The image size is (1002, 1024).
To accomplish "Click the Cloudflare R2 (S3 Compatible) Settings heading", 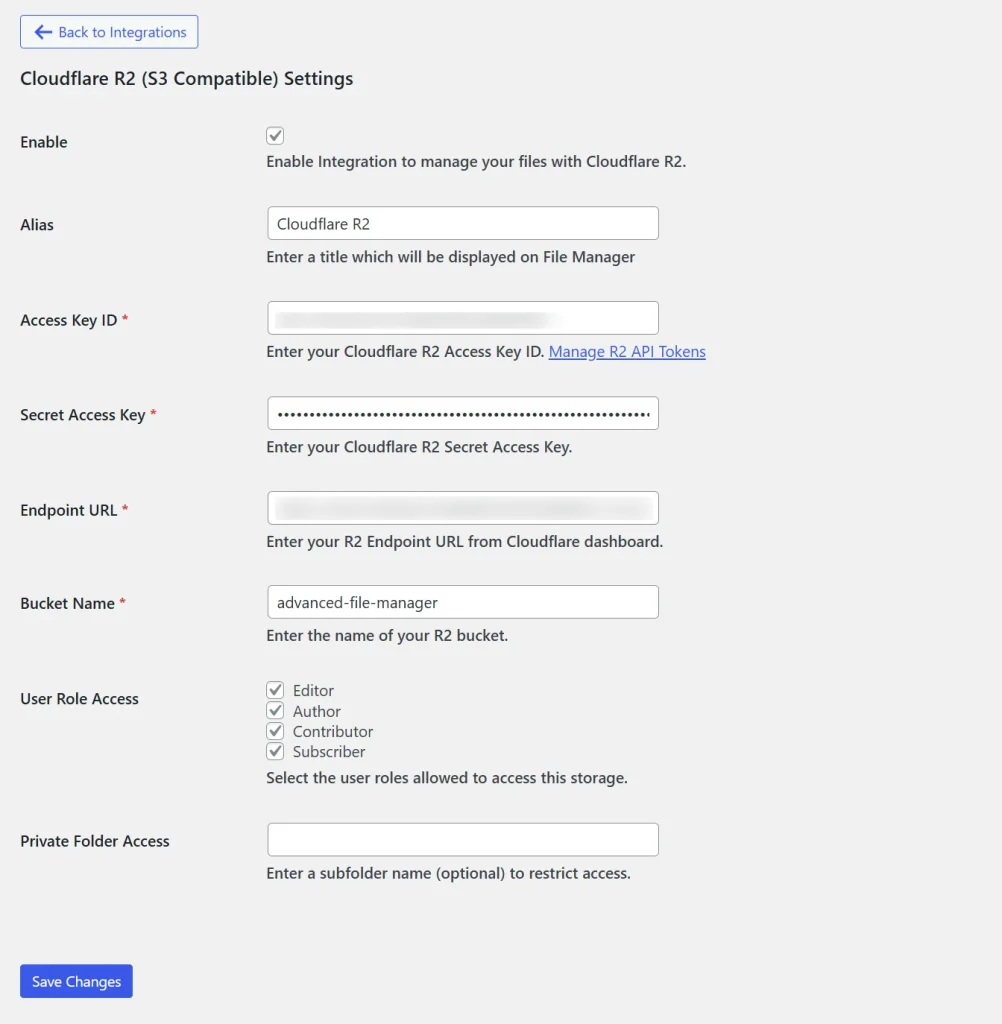I will (x=187, y=78).
